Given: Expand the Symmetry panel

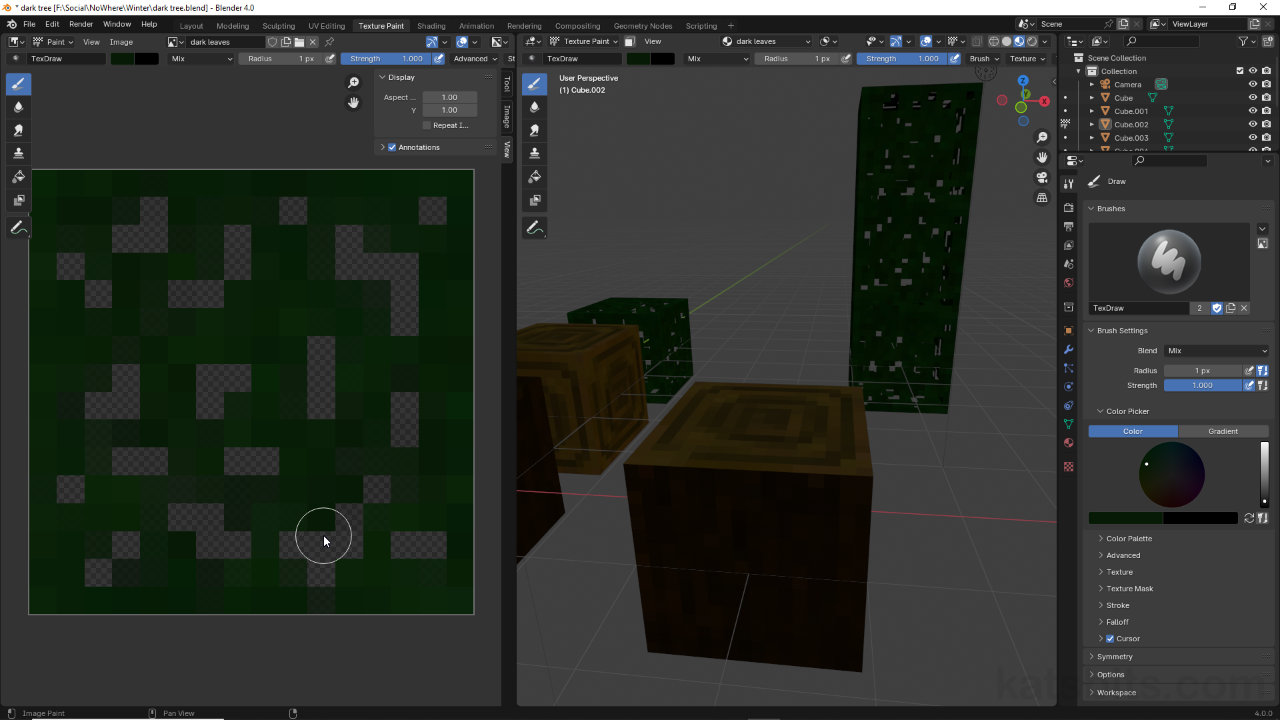Looking at the screenshot, I should 1114,656.
